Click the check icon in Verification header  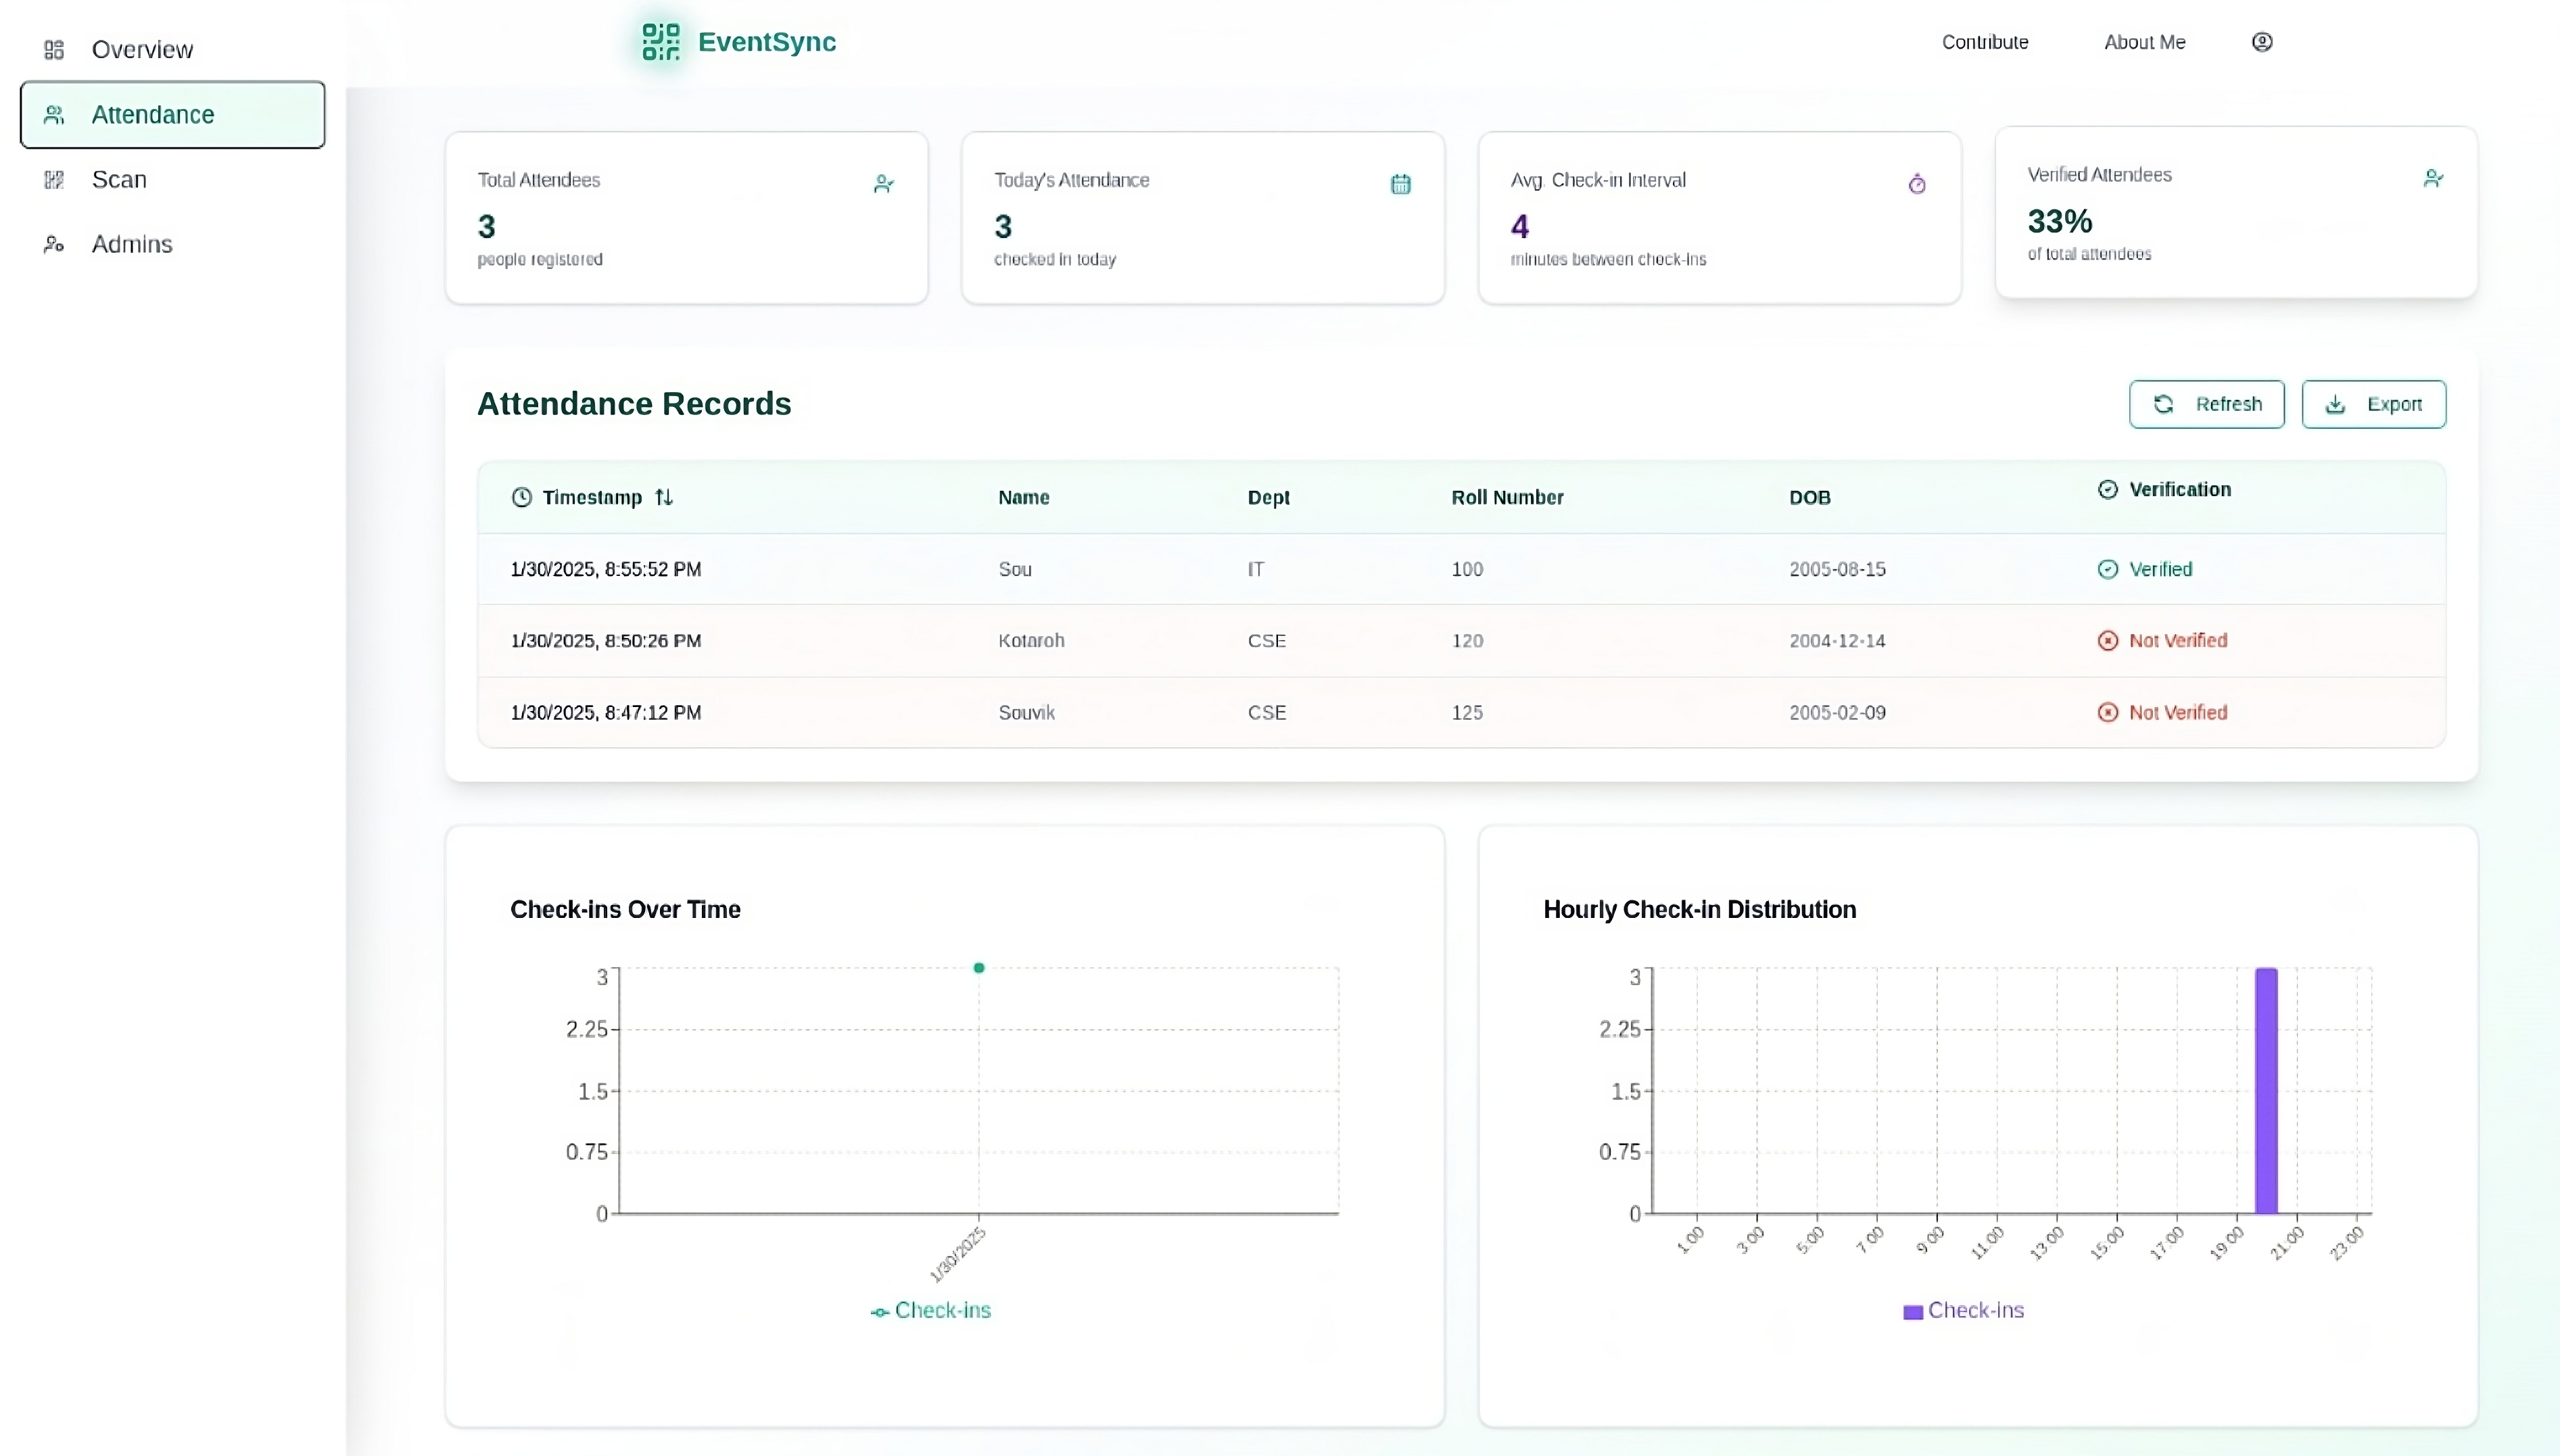(2107, 489)
